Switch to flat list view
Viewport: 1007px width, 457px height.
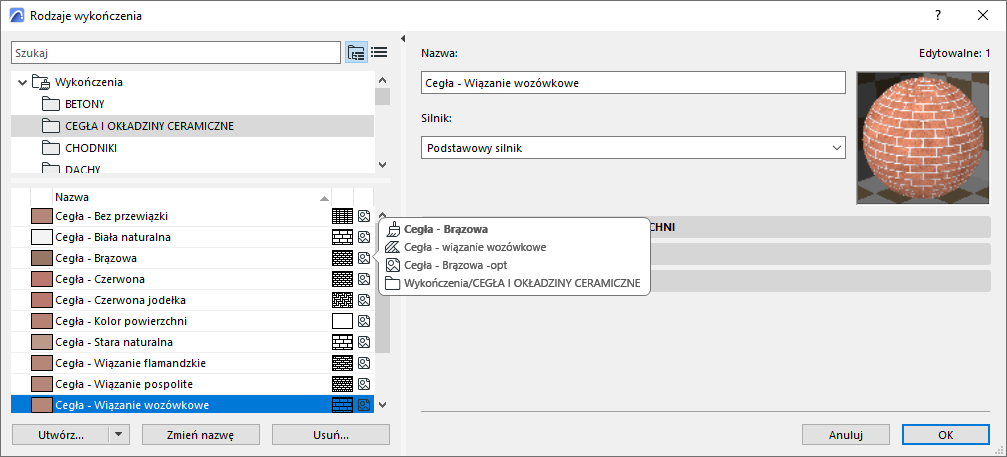click(379, 52)
